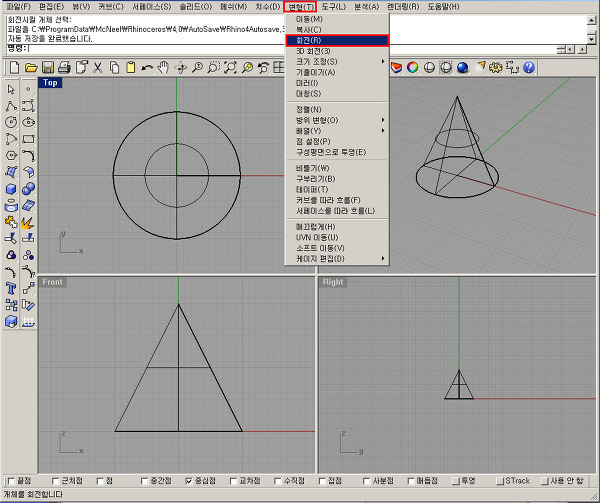Enable the 끝점 osnap checkbox
600x503 pixels.
(x=11, y=481)
